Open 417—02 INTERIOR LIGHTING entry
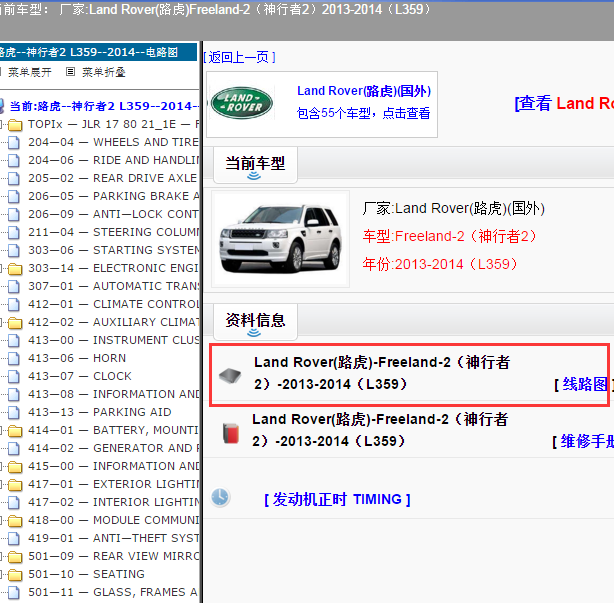Image resolution: width=614 pixels, height=603 pixels. click(114, 503)
